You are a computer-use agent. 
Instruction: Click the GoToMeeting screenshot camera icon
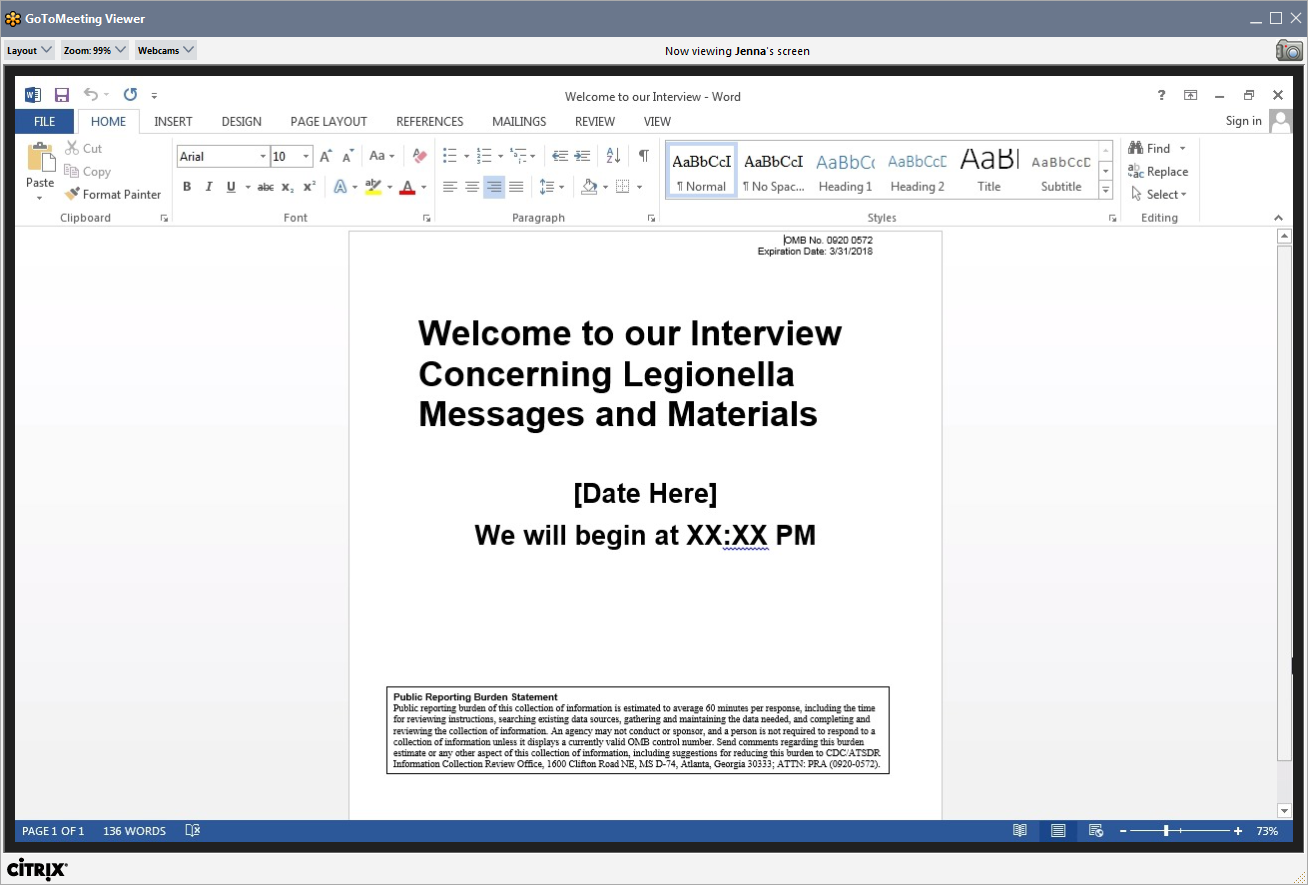click(1289, 51)
